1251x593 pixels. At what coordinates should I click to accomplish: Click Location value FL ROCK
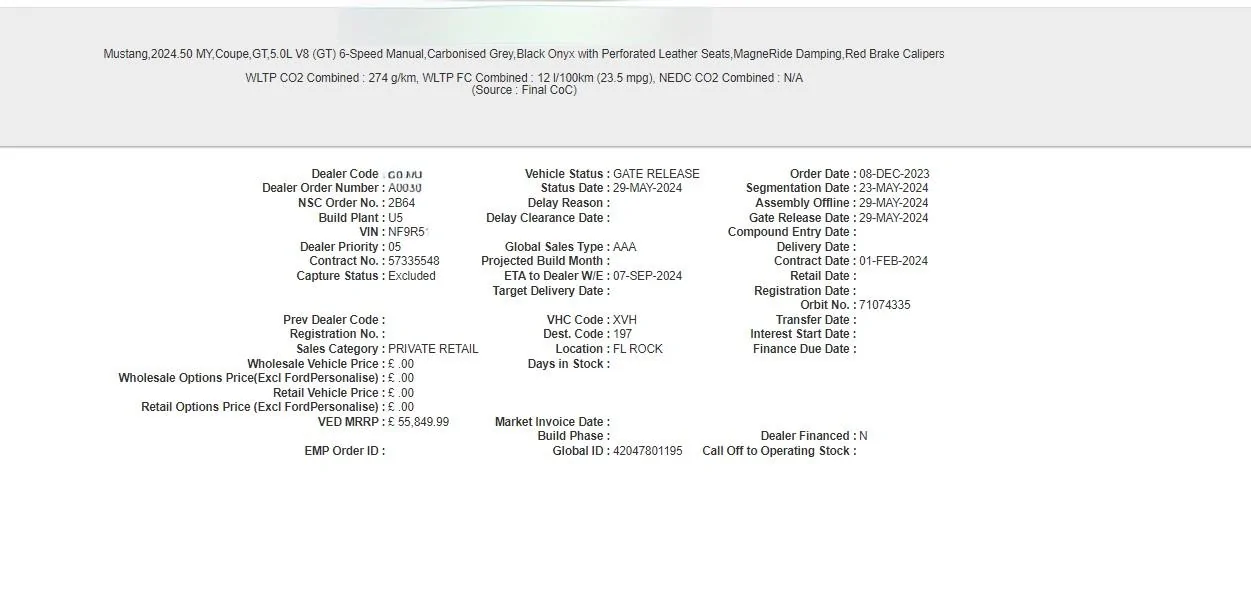coord(638,349)
